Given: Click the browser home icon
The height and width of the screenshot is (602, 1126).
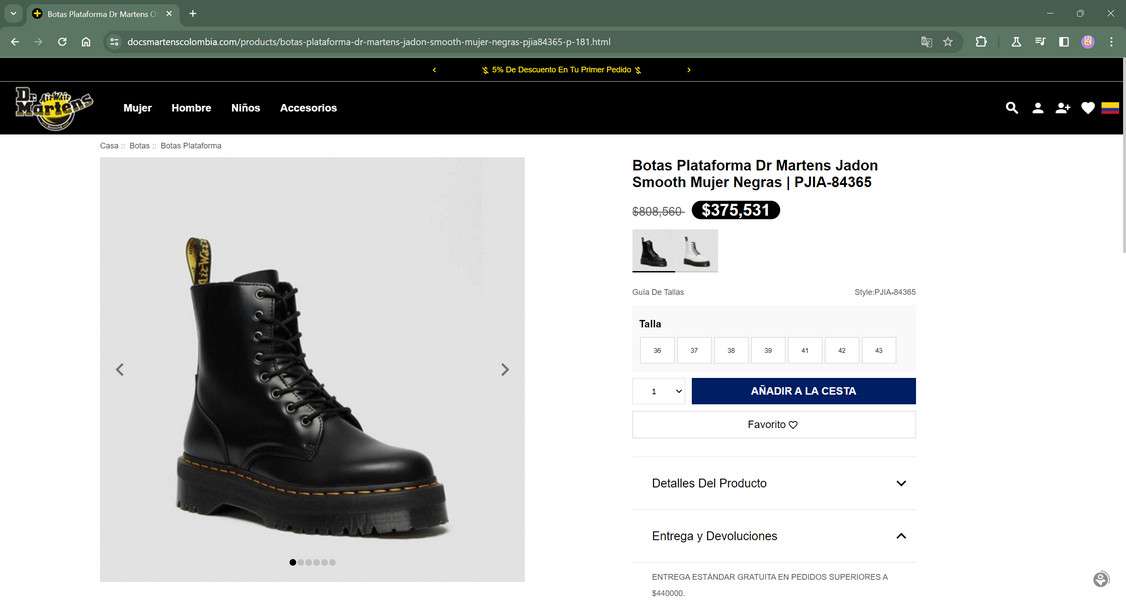Looking at the screenshot, I should (86, 42).
